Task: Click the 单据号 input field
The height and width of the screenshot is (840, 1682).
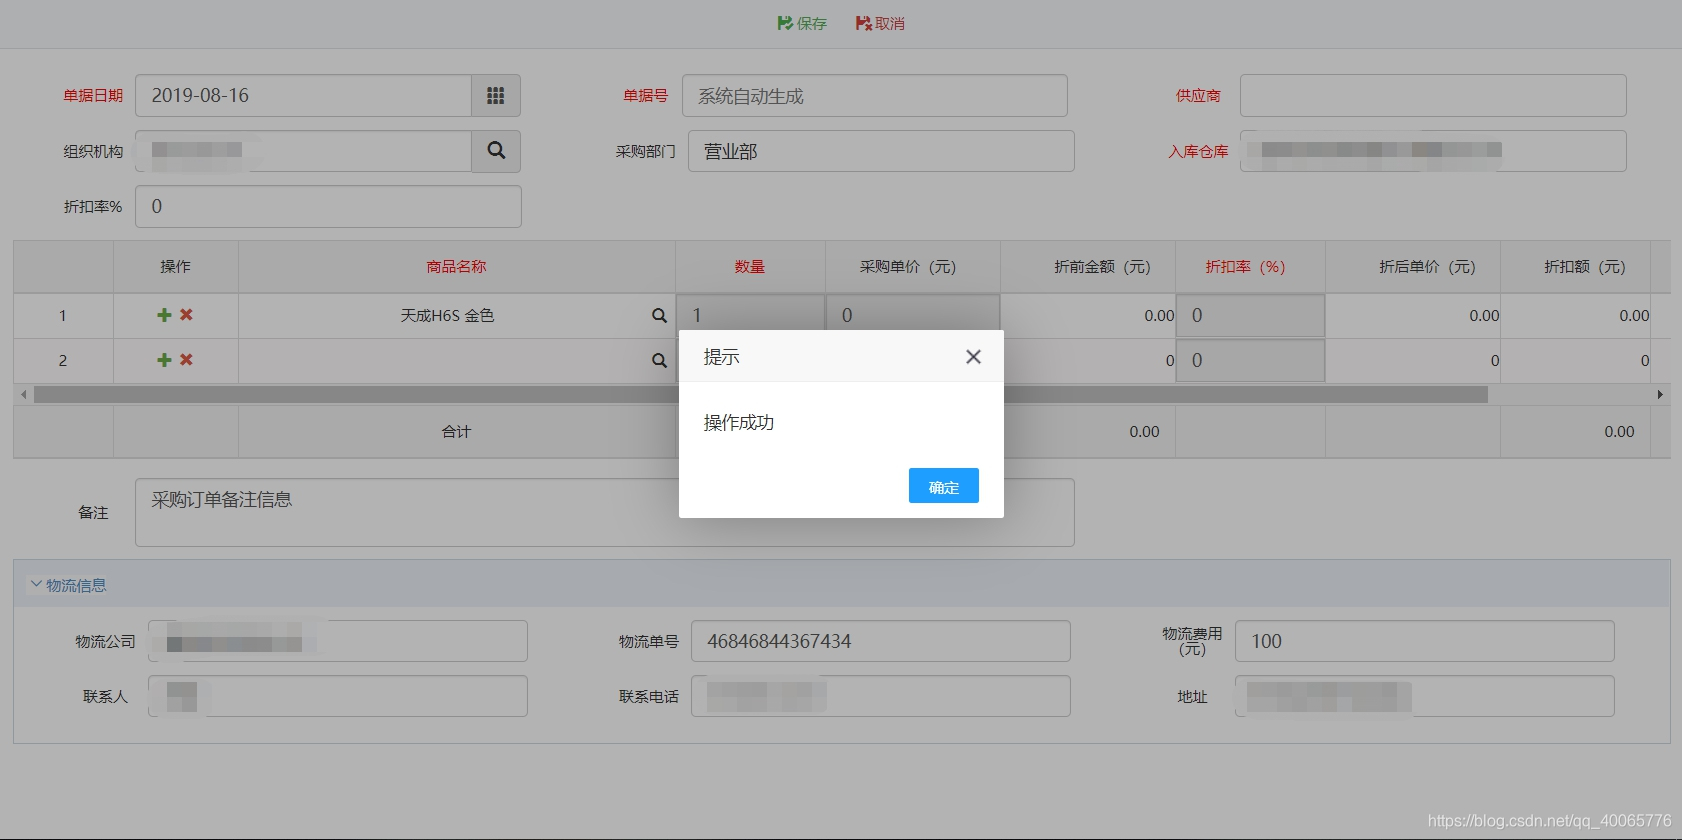Action: click(x=875, y=96)
